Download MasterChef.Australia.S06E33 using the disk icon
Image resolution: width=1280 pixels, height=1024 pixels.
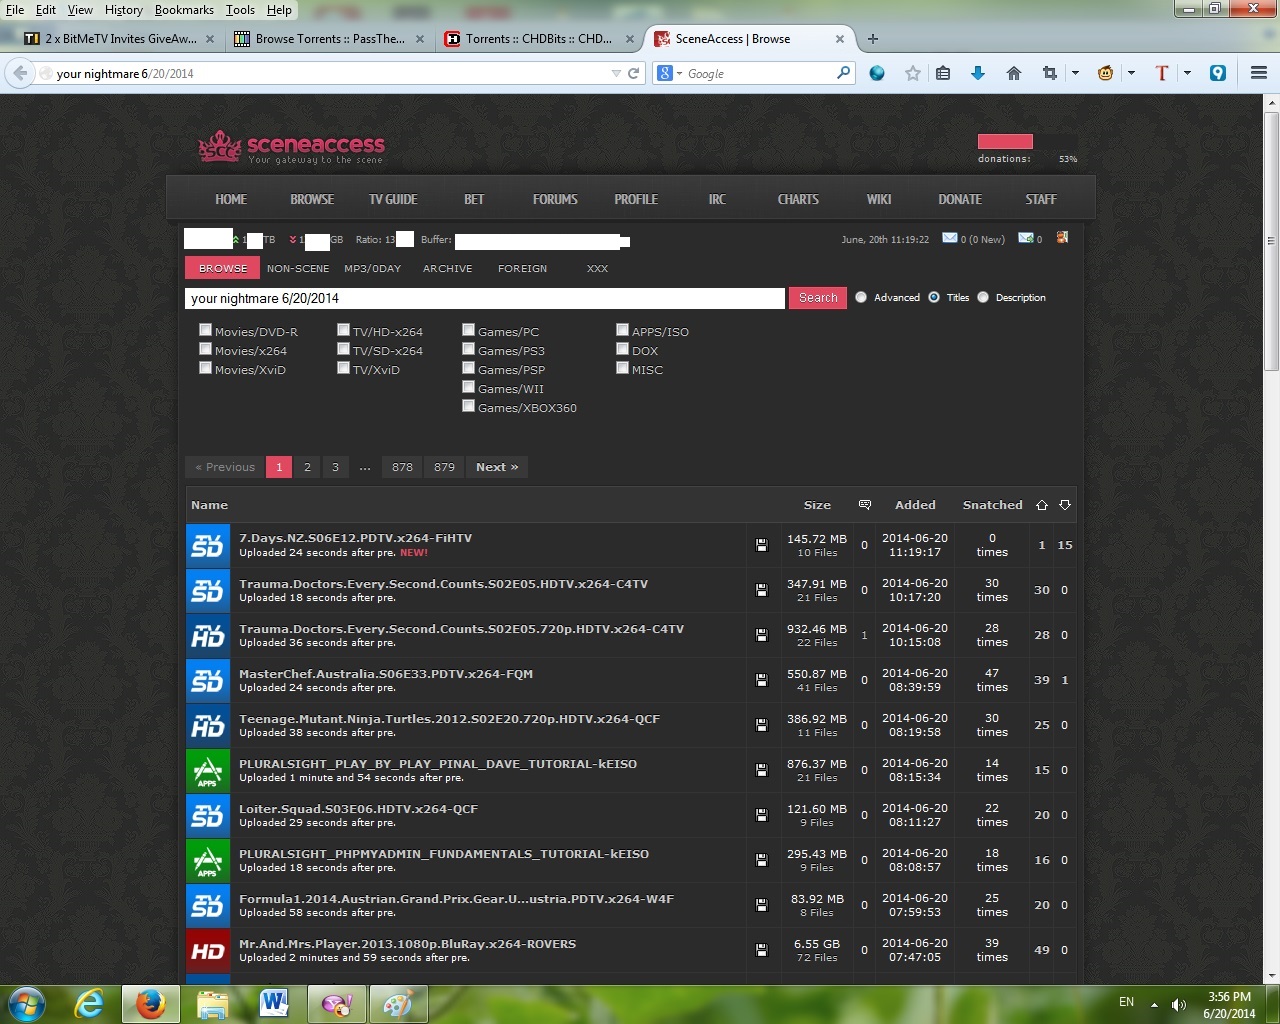pyautogui.click(x=761, y=680)
